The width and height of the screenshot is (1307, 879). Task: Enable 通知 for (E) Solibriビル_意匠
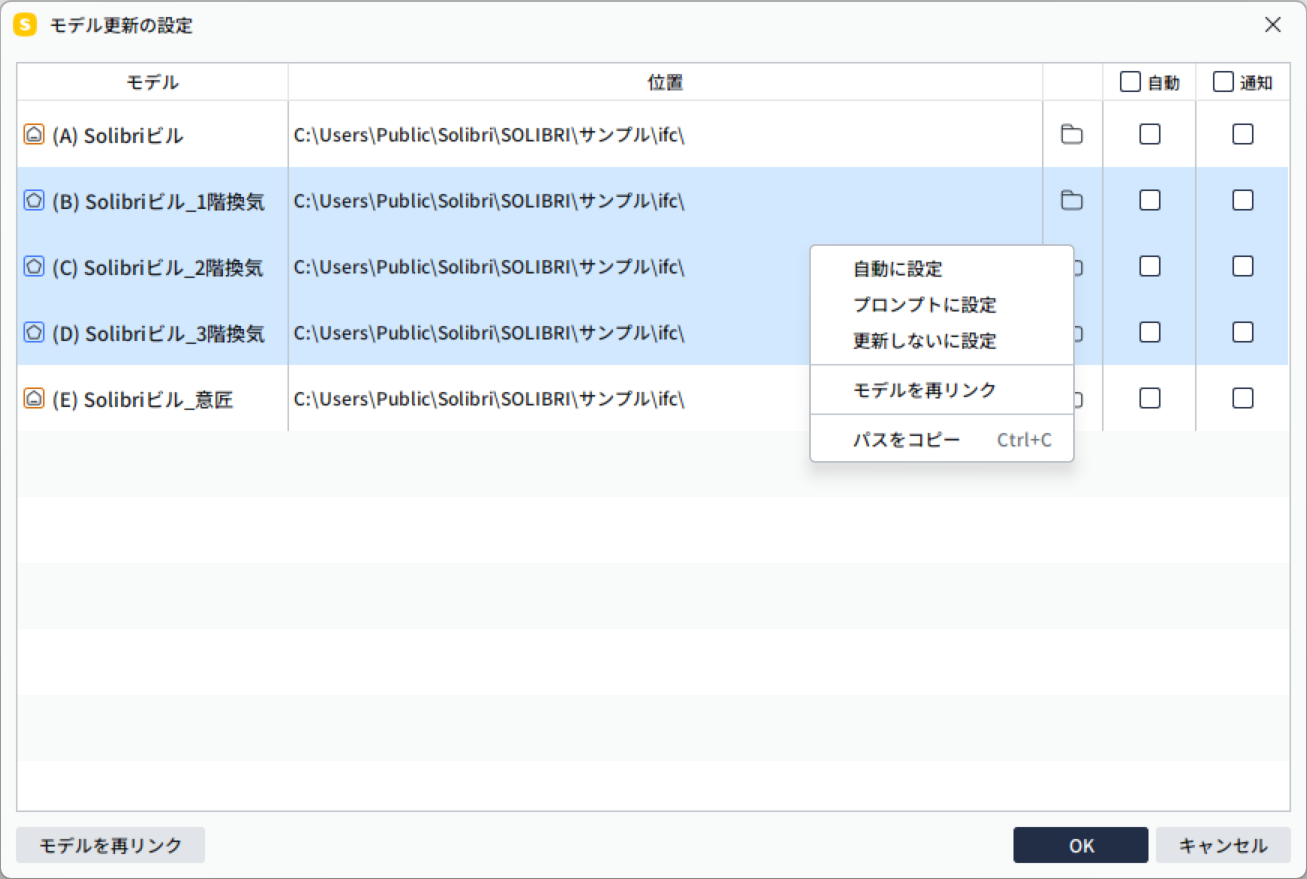1243,398
